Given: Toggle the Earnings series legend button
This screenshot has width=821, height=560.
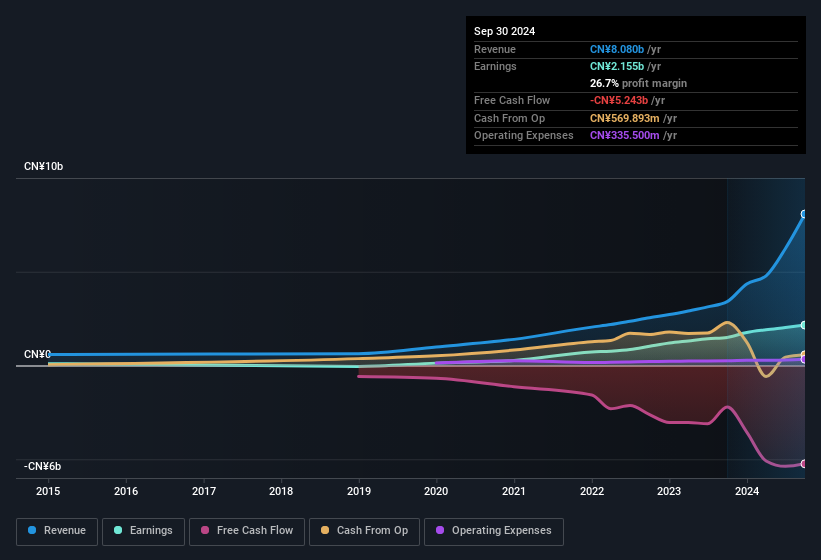Looking at the screenshot, I should pyautogui.click(x=143, y=531).
